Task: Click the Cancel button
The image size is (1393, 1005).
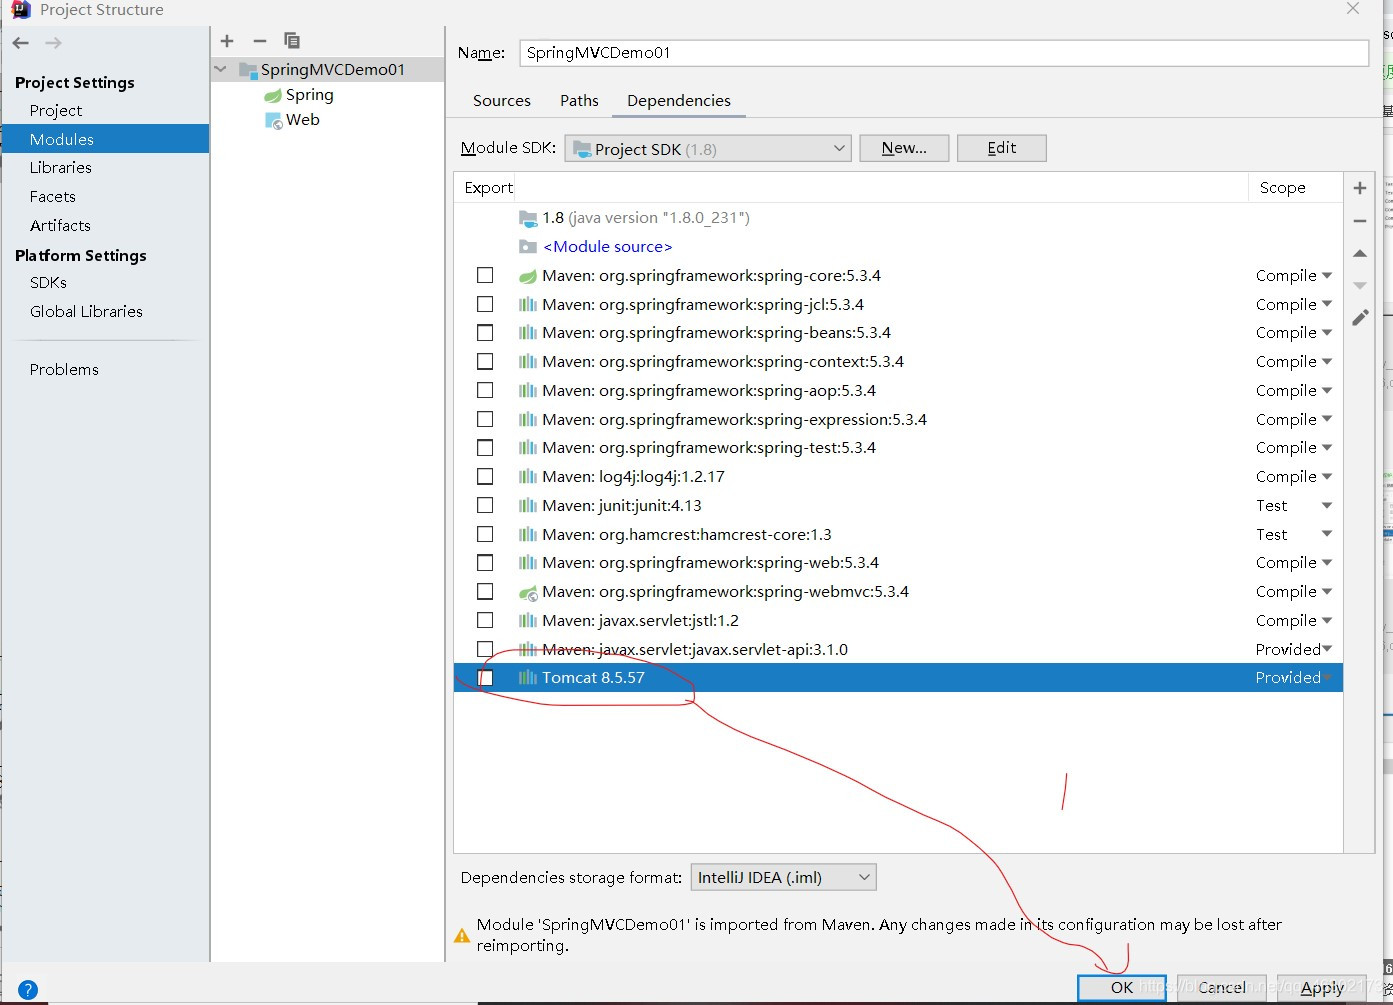Action: pos(1222,988)
